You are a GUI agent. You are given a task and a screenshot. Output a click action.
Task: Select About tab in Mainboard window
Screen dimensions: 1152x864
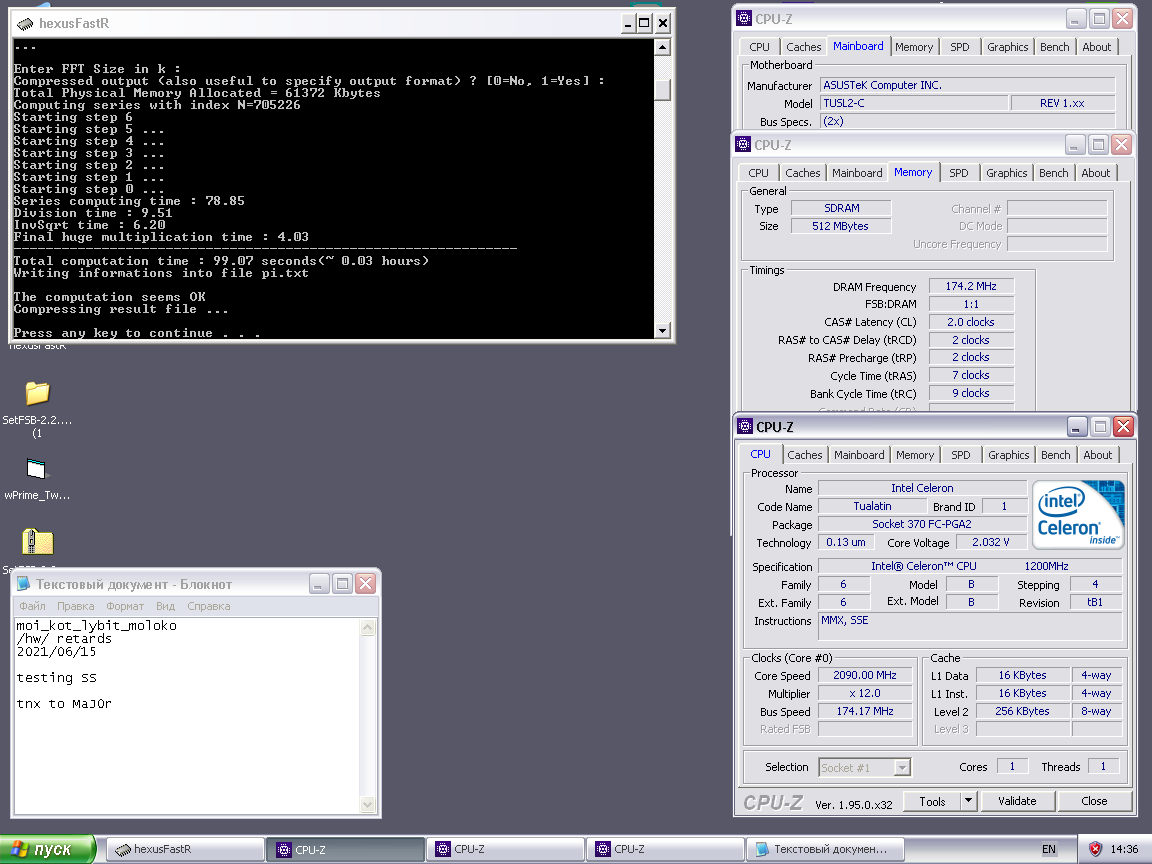(x=1096, y=47)
